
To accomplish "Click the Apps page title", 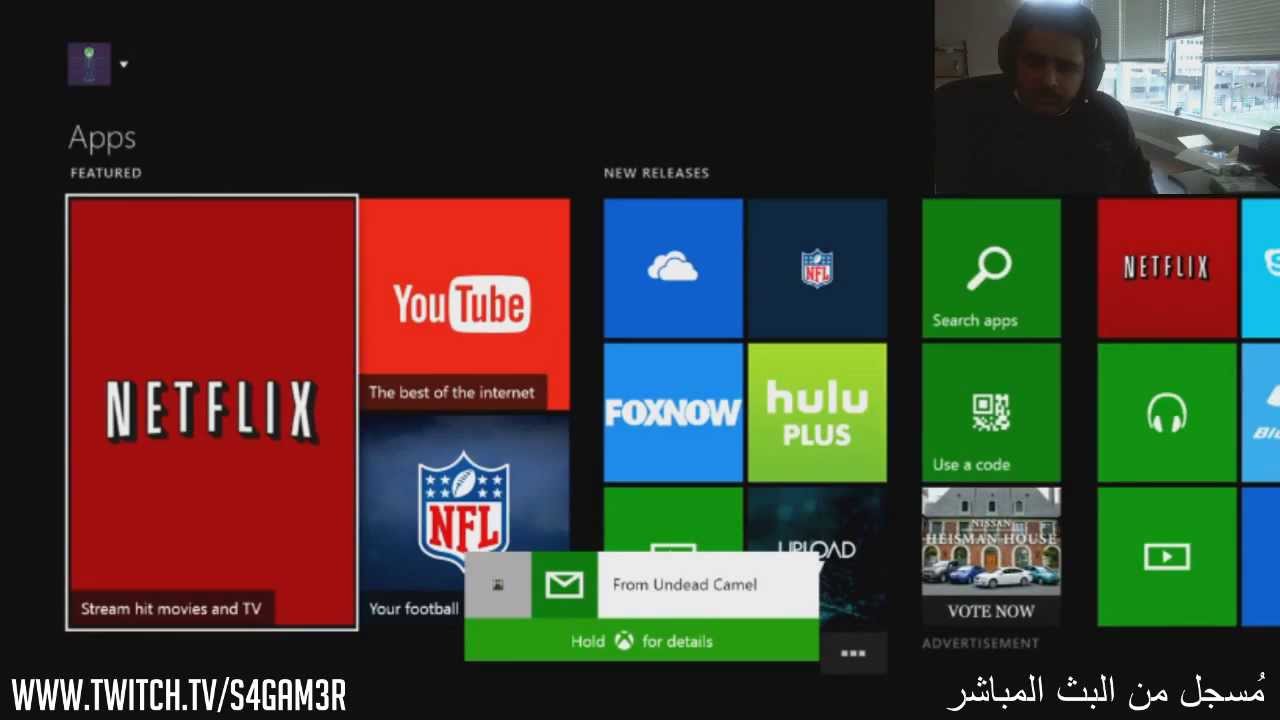I will pos(102,138).
